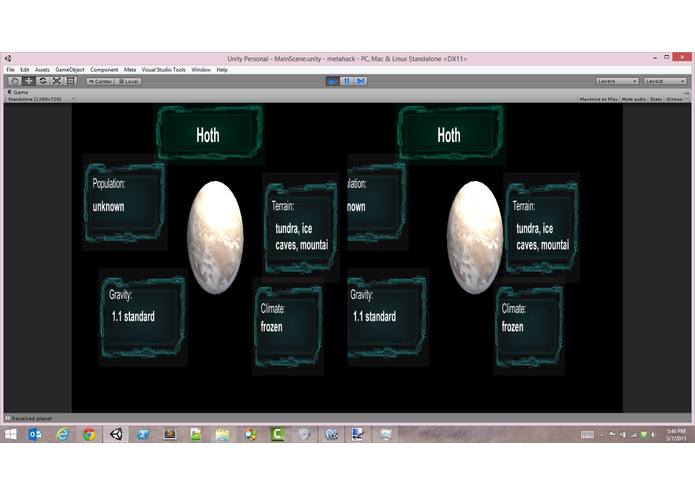
Task: Toggle pivot mode Center button
Action: click(x=101, y=82)
